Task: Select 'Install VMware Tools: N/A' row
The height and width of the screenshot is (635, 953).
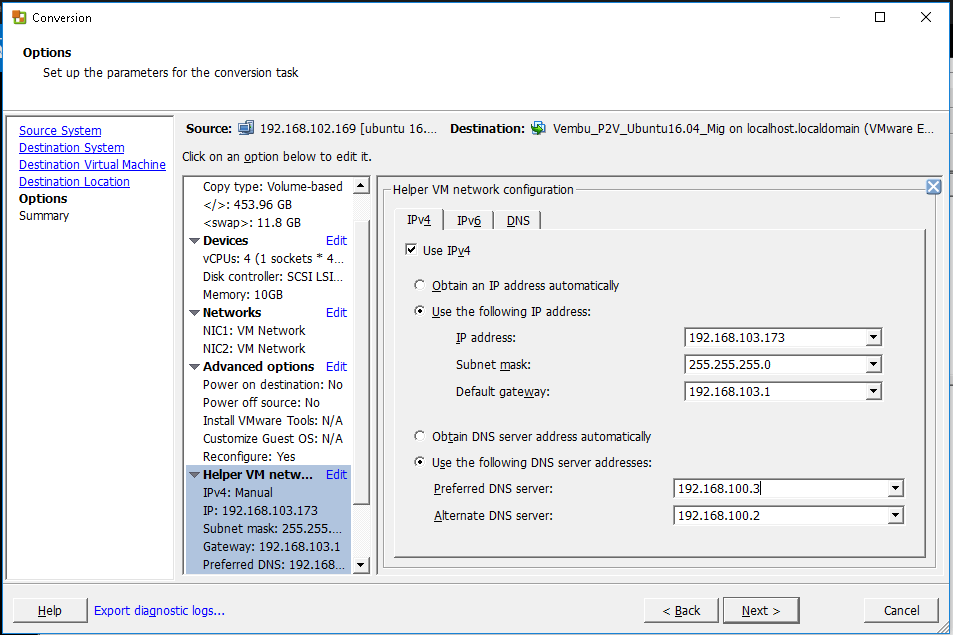Action: click(x=273, y=420)
